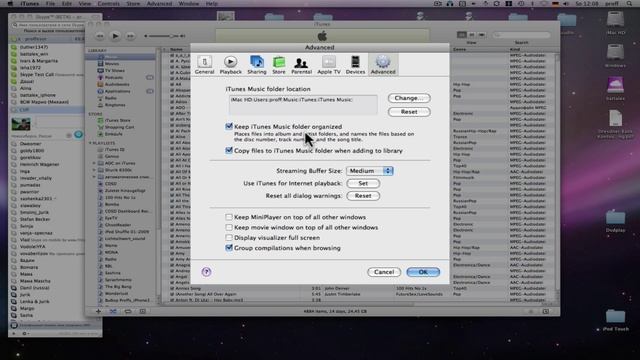Open the Controls menu
Screen dimensions: 640x360
click(109, 4)
